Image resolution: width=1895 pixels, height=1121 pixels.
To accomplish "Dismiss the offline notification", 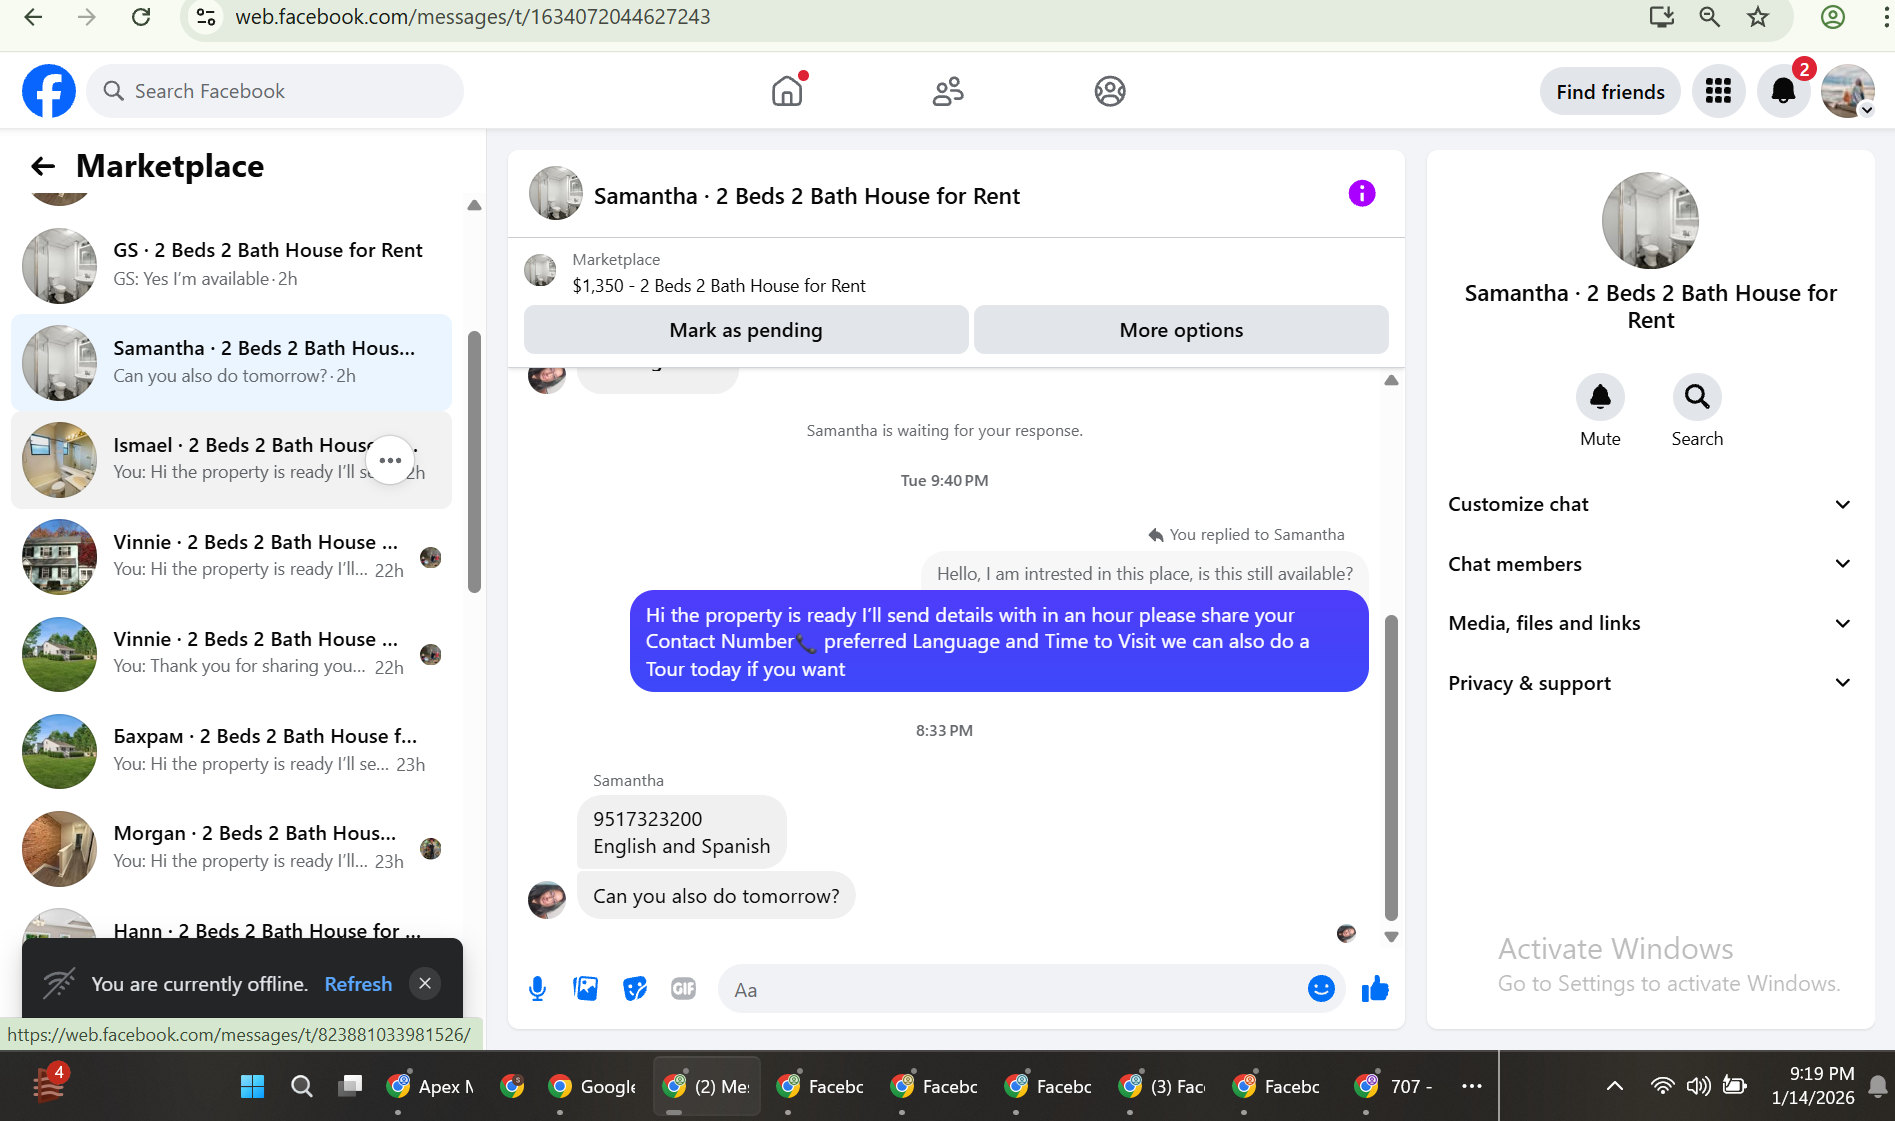I will point(425,983).
